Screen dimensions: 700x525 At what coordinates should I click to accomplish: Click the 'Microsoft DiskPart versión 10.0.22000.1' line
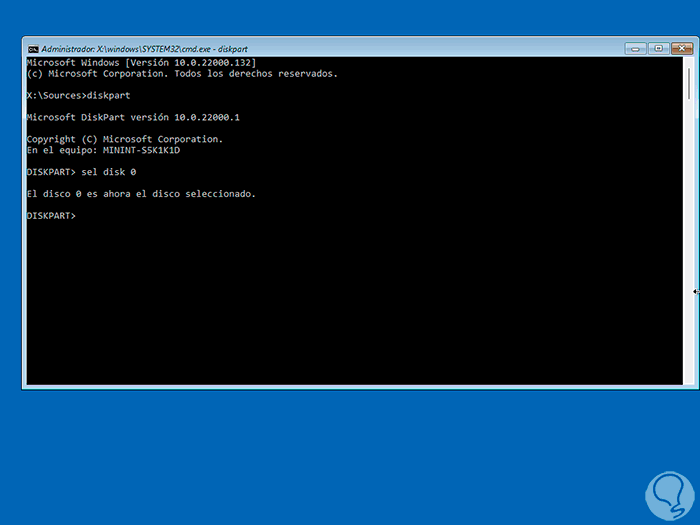click(x=133, y=117)
